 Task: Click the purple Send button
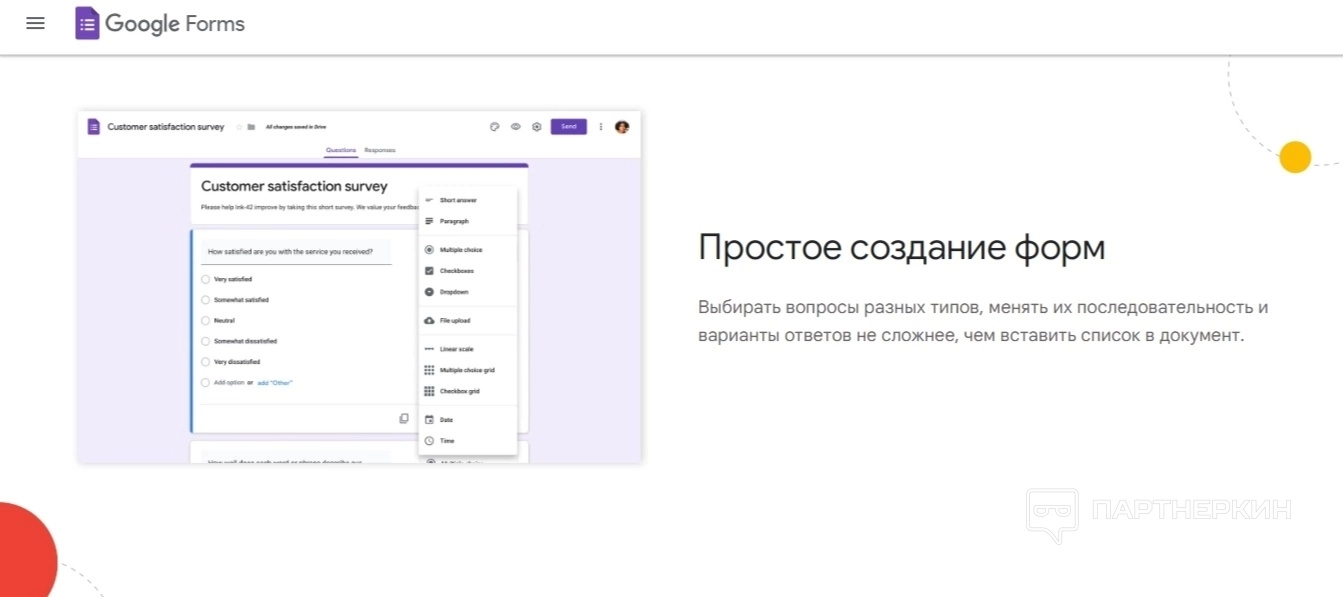tap(569, 127)
